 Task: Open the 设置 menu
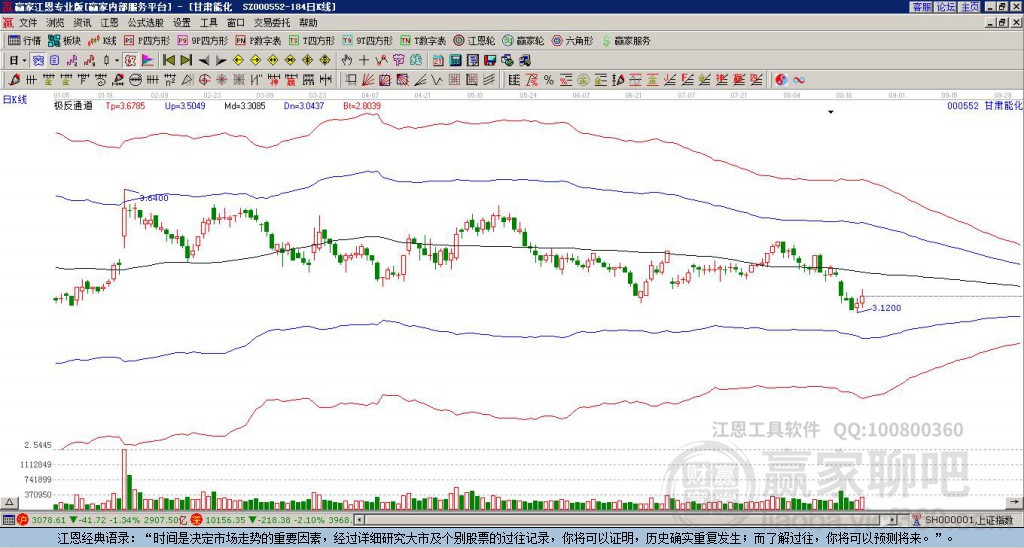pos(182,23)
